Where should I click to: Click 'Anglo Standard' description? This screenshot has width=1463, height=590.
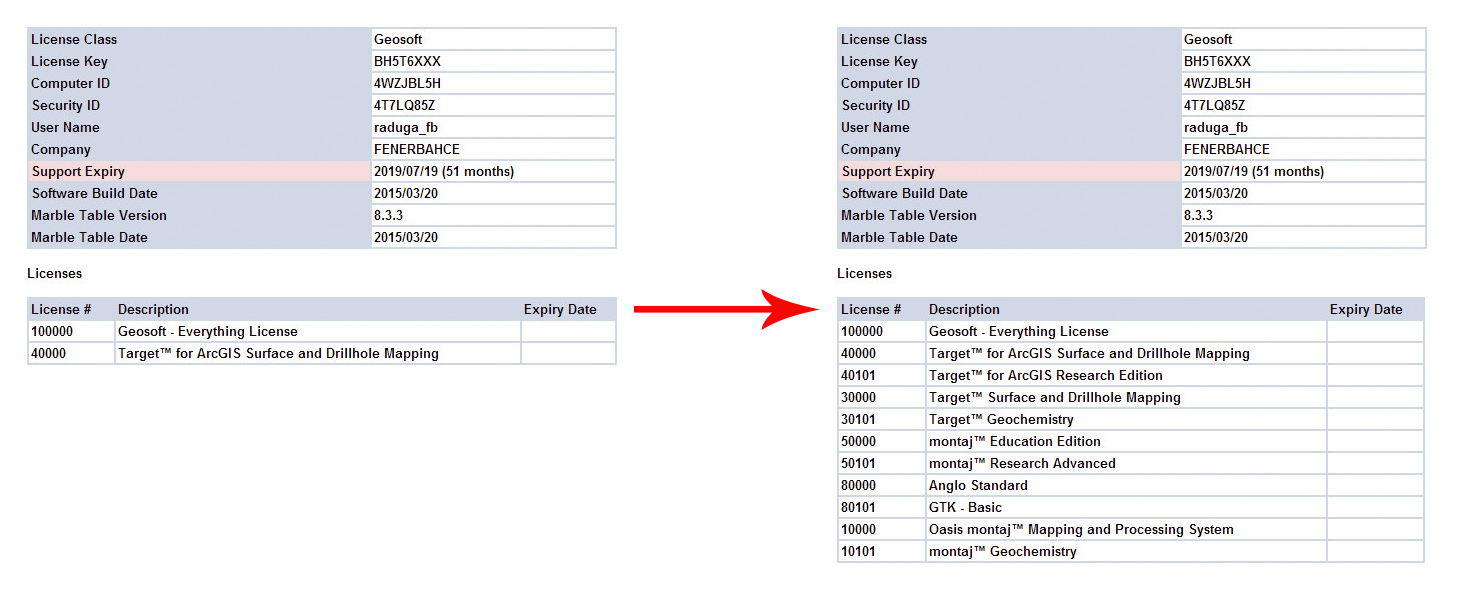(x=978, y=486)
